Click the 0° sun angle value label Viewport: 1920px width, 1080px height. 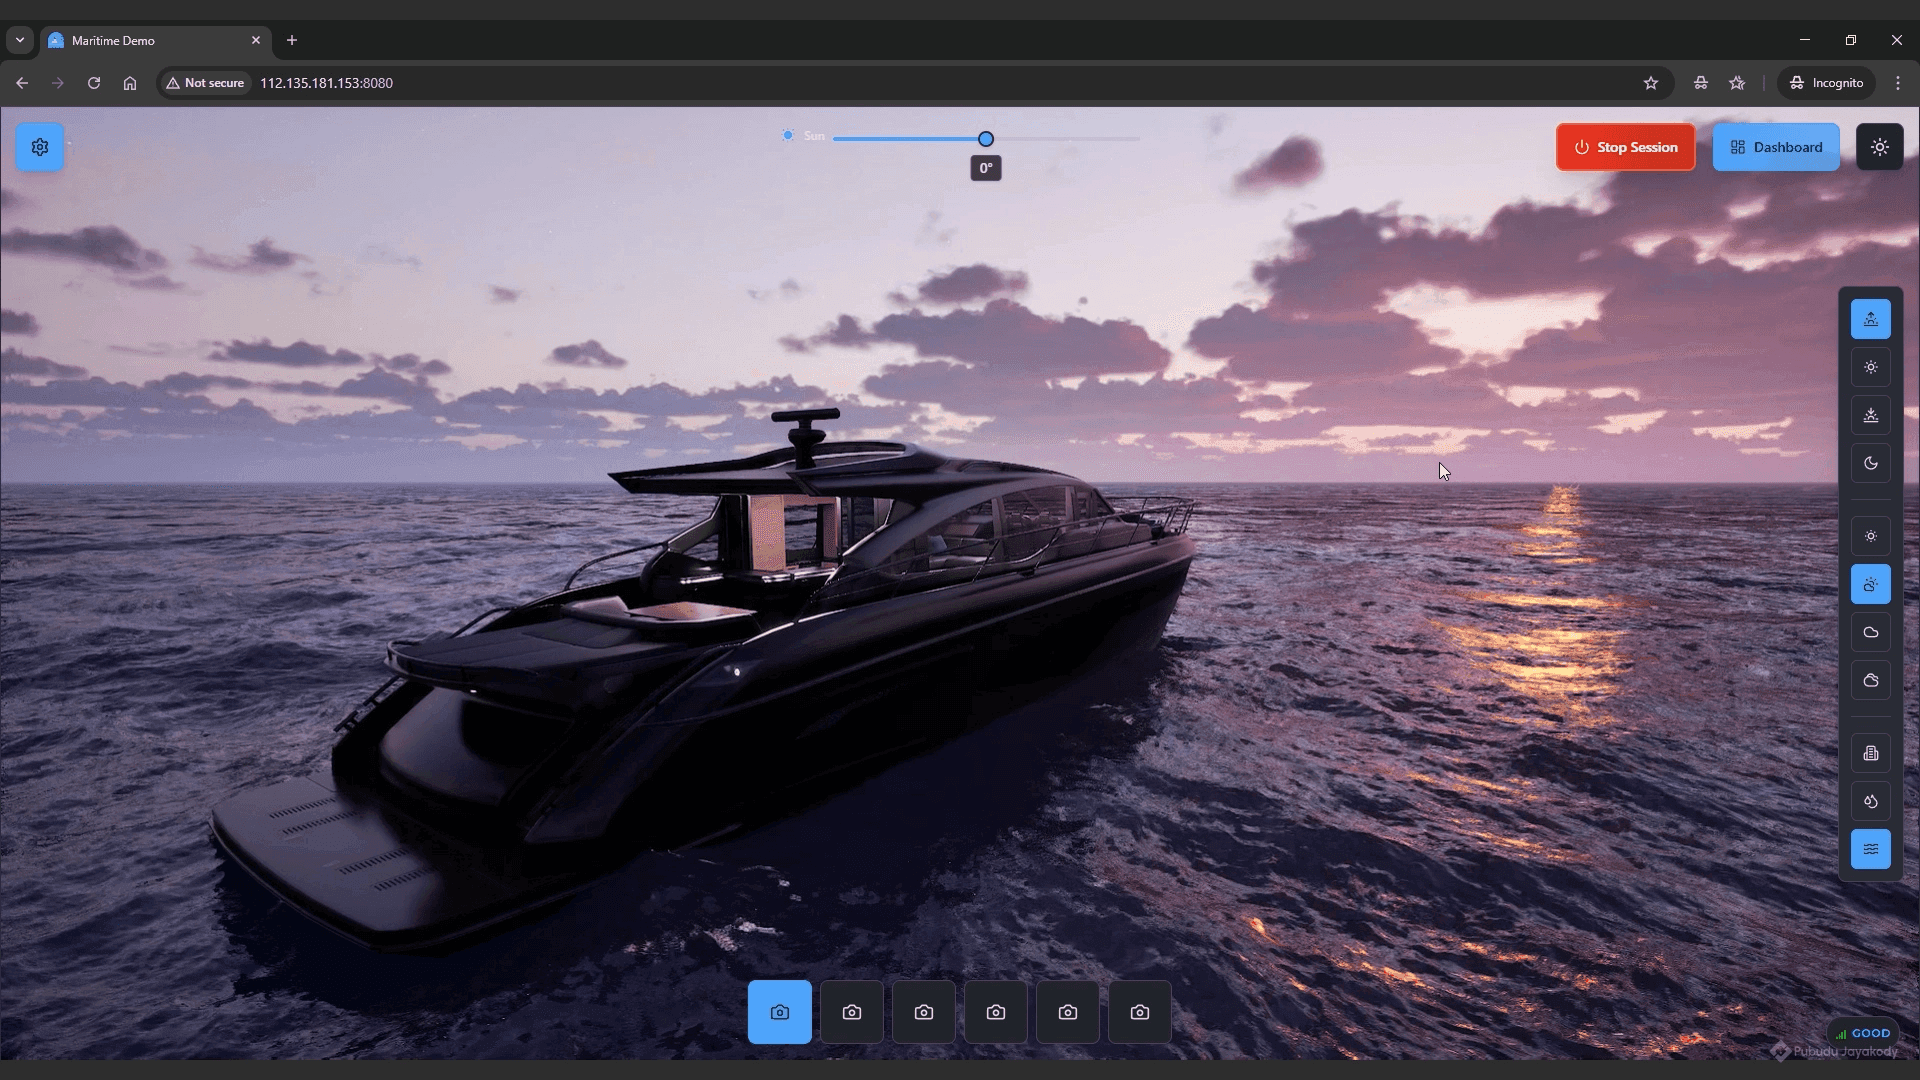(986, 168)
